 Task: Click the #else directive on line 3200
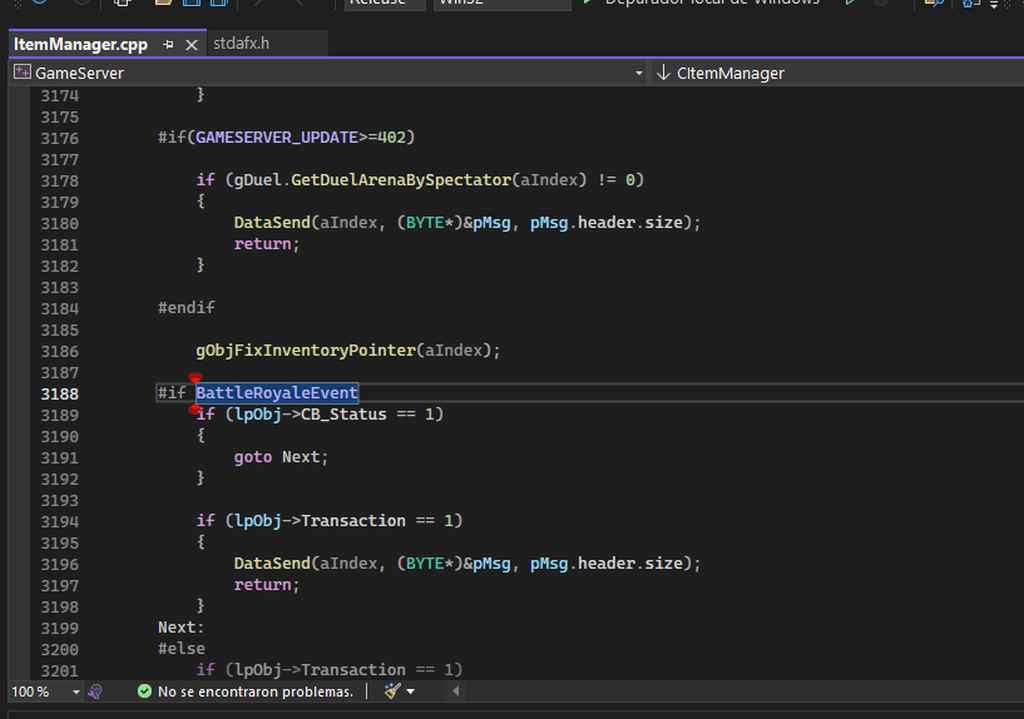coord(182,648)
